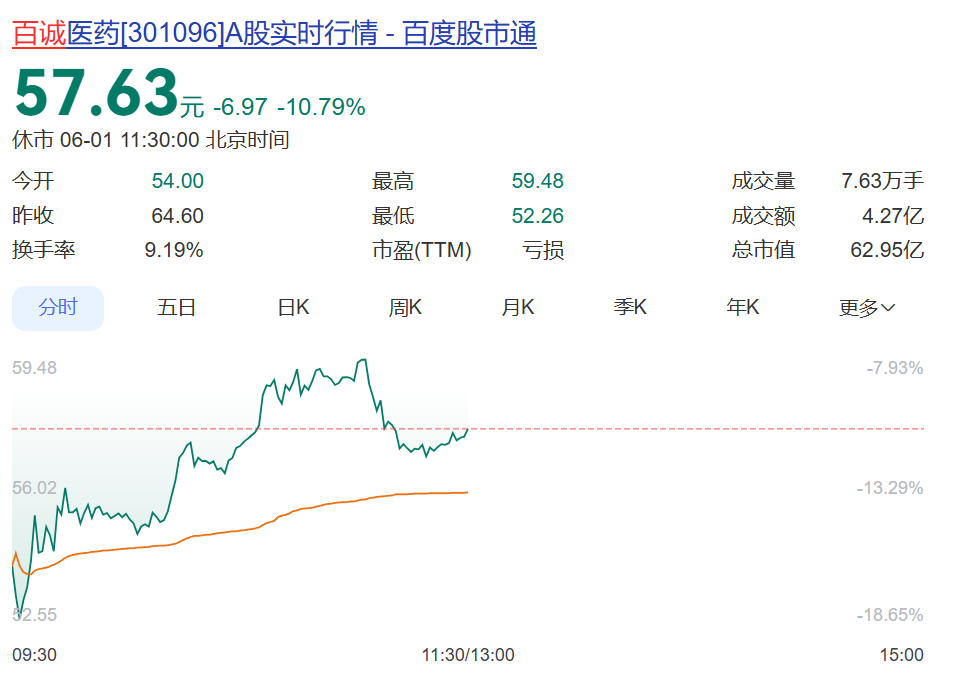Click the 市盈(TTM) label
The image size is (969, 684).
point(421,250)
